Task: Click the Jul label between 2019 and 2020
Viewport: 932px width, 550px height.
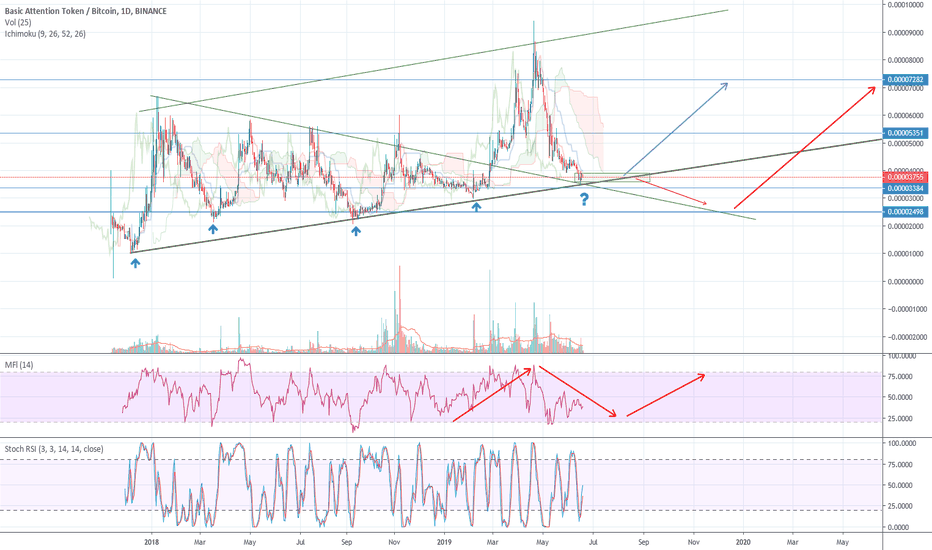Action: 593,542
